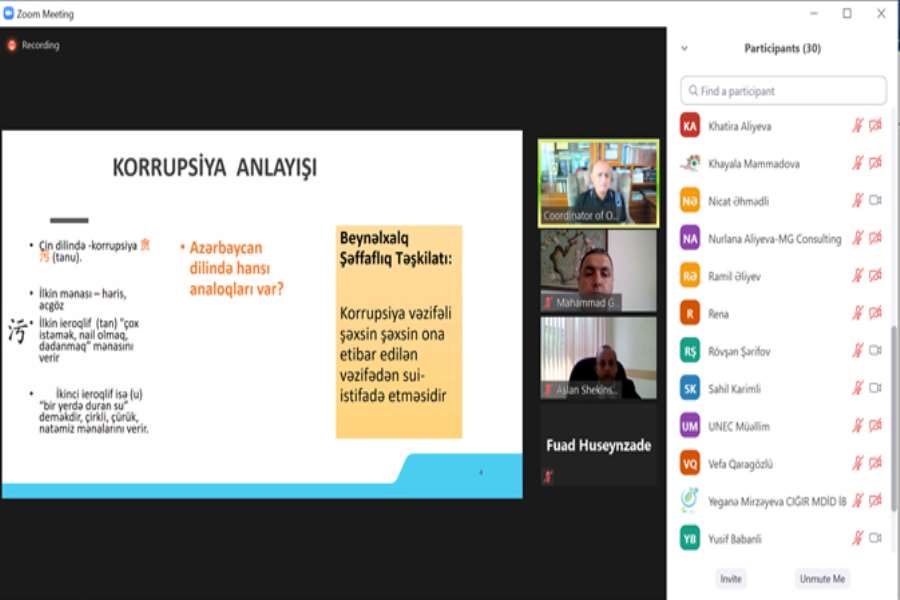The width and height of the screenshot is (900, 600).
Task: Click Nurlana Aliyeva's purple NA avatar
Action: [690, 238]
